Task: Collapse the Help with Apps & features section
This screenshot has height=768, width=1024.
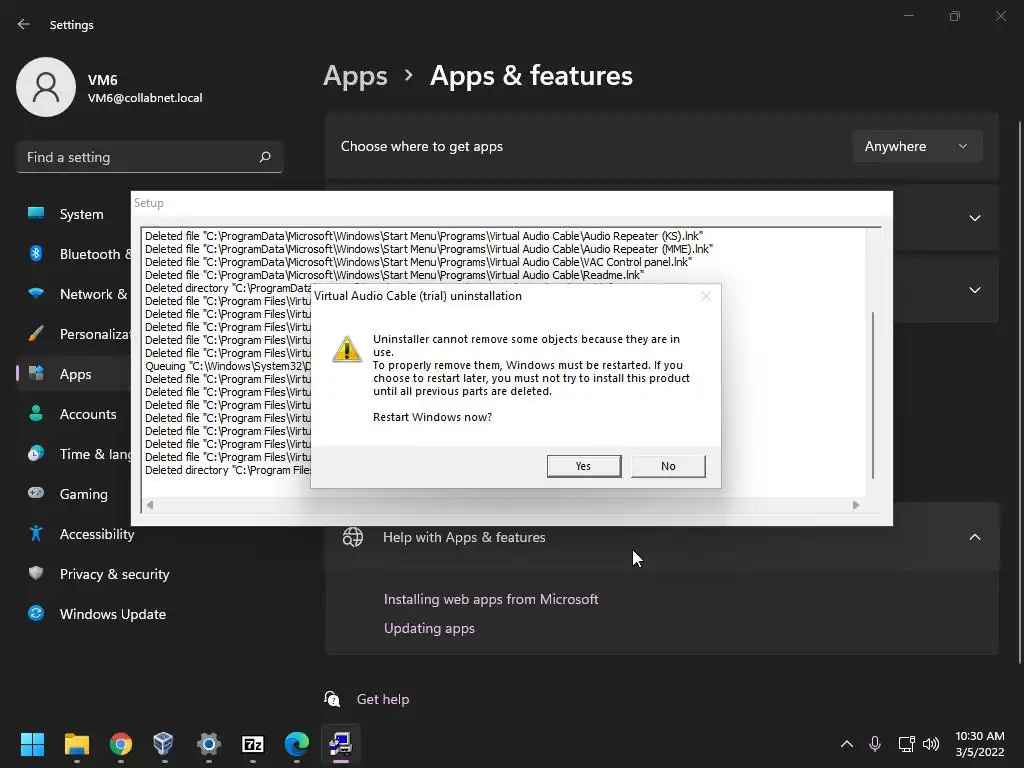Action: point(974,537)
